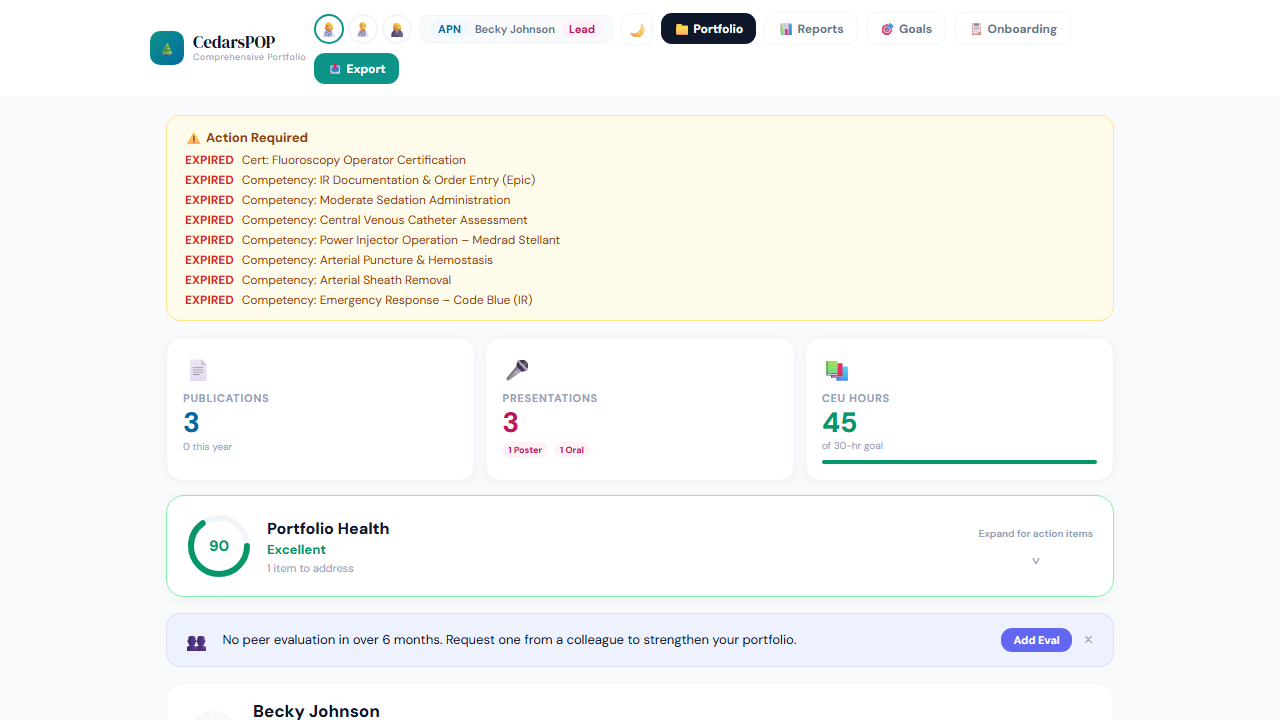Toggle dark mode with the moon icon
The width and height of the screenshot is (1280, 720).
637,29
